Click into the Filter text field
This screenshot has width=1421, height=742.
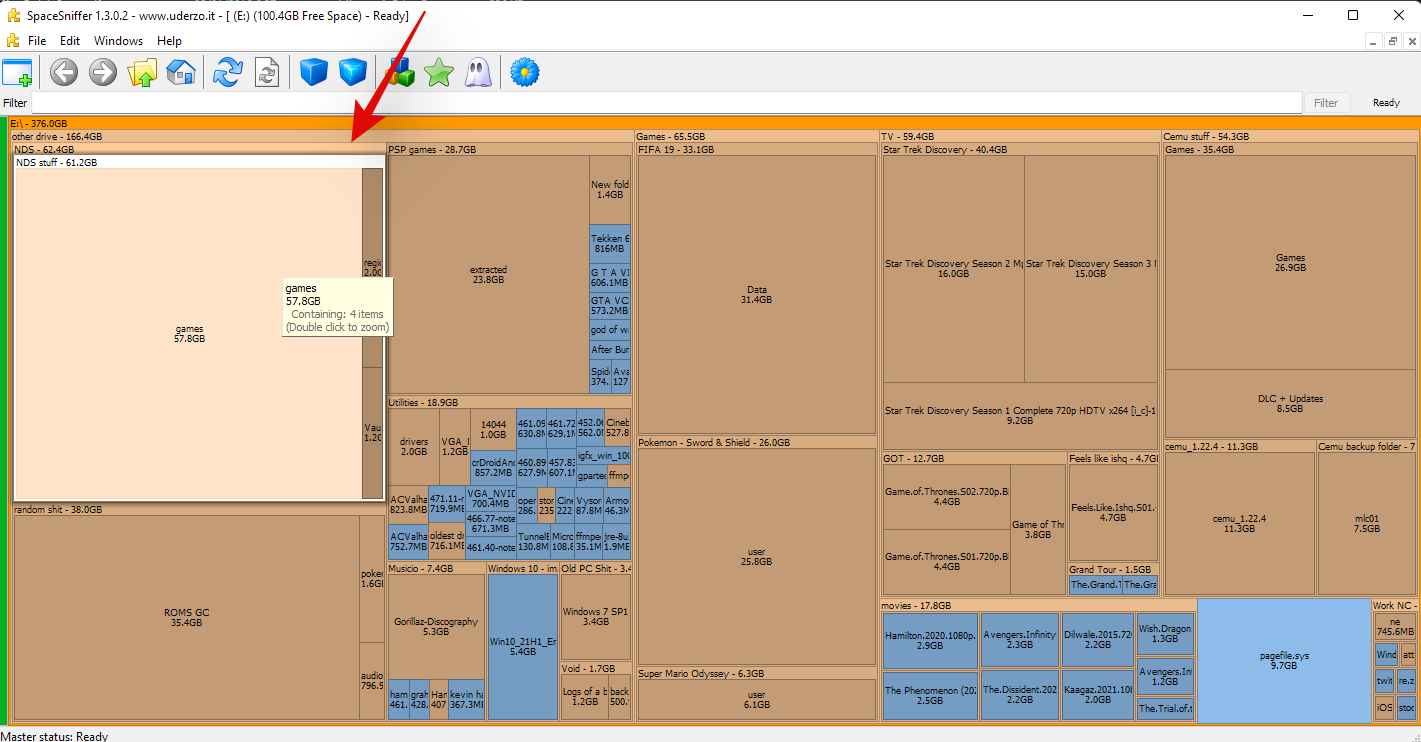tap(666, 103)
